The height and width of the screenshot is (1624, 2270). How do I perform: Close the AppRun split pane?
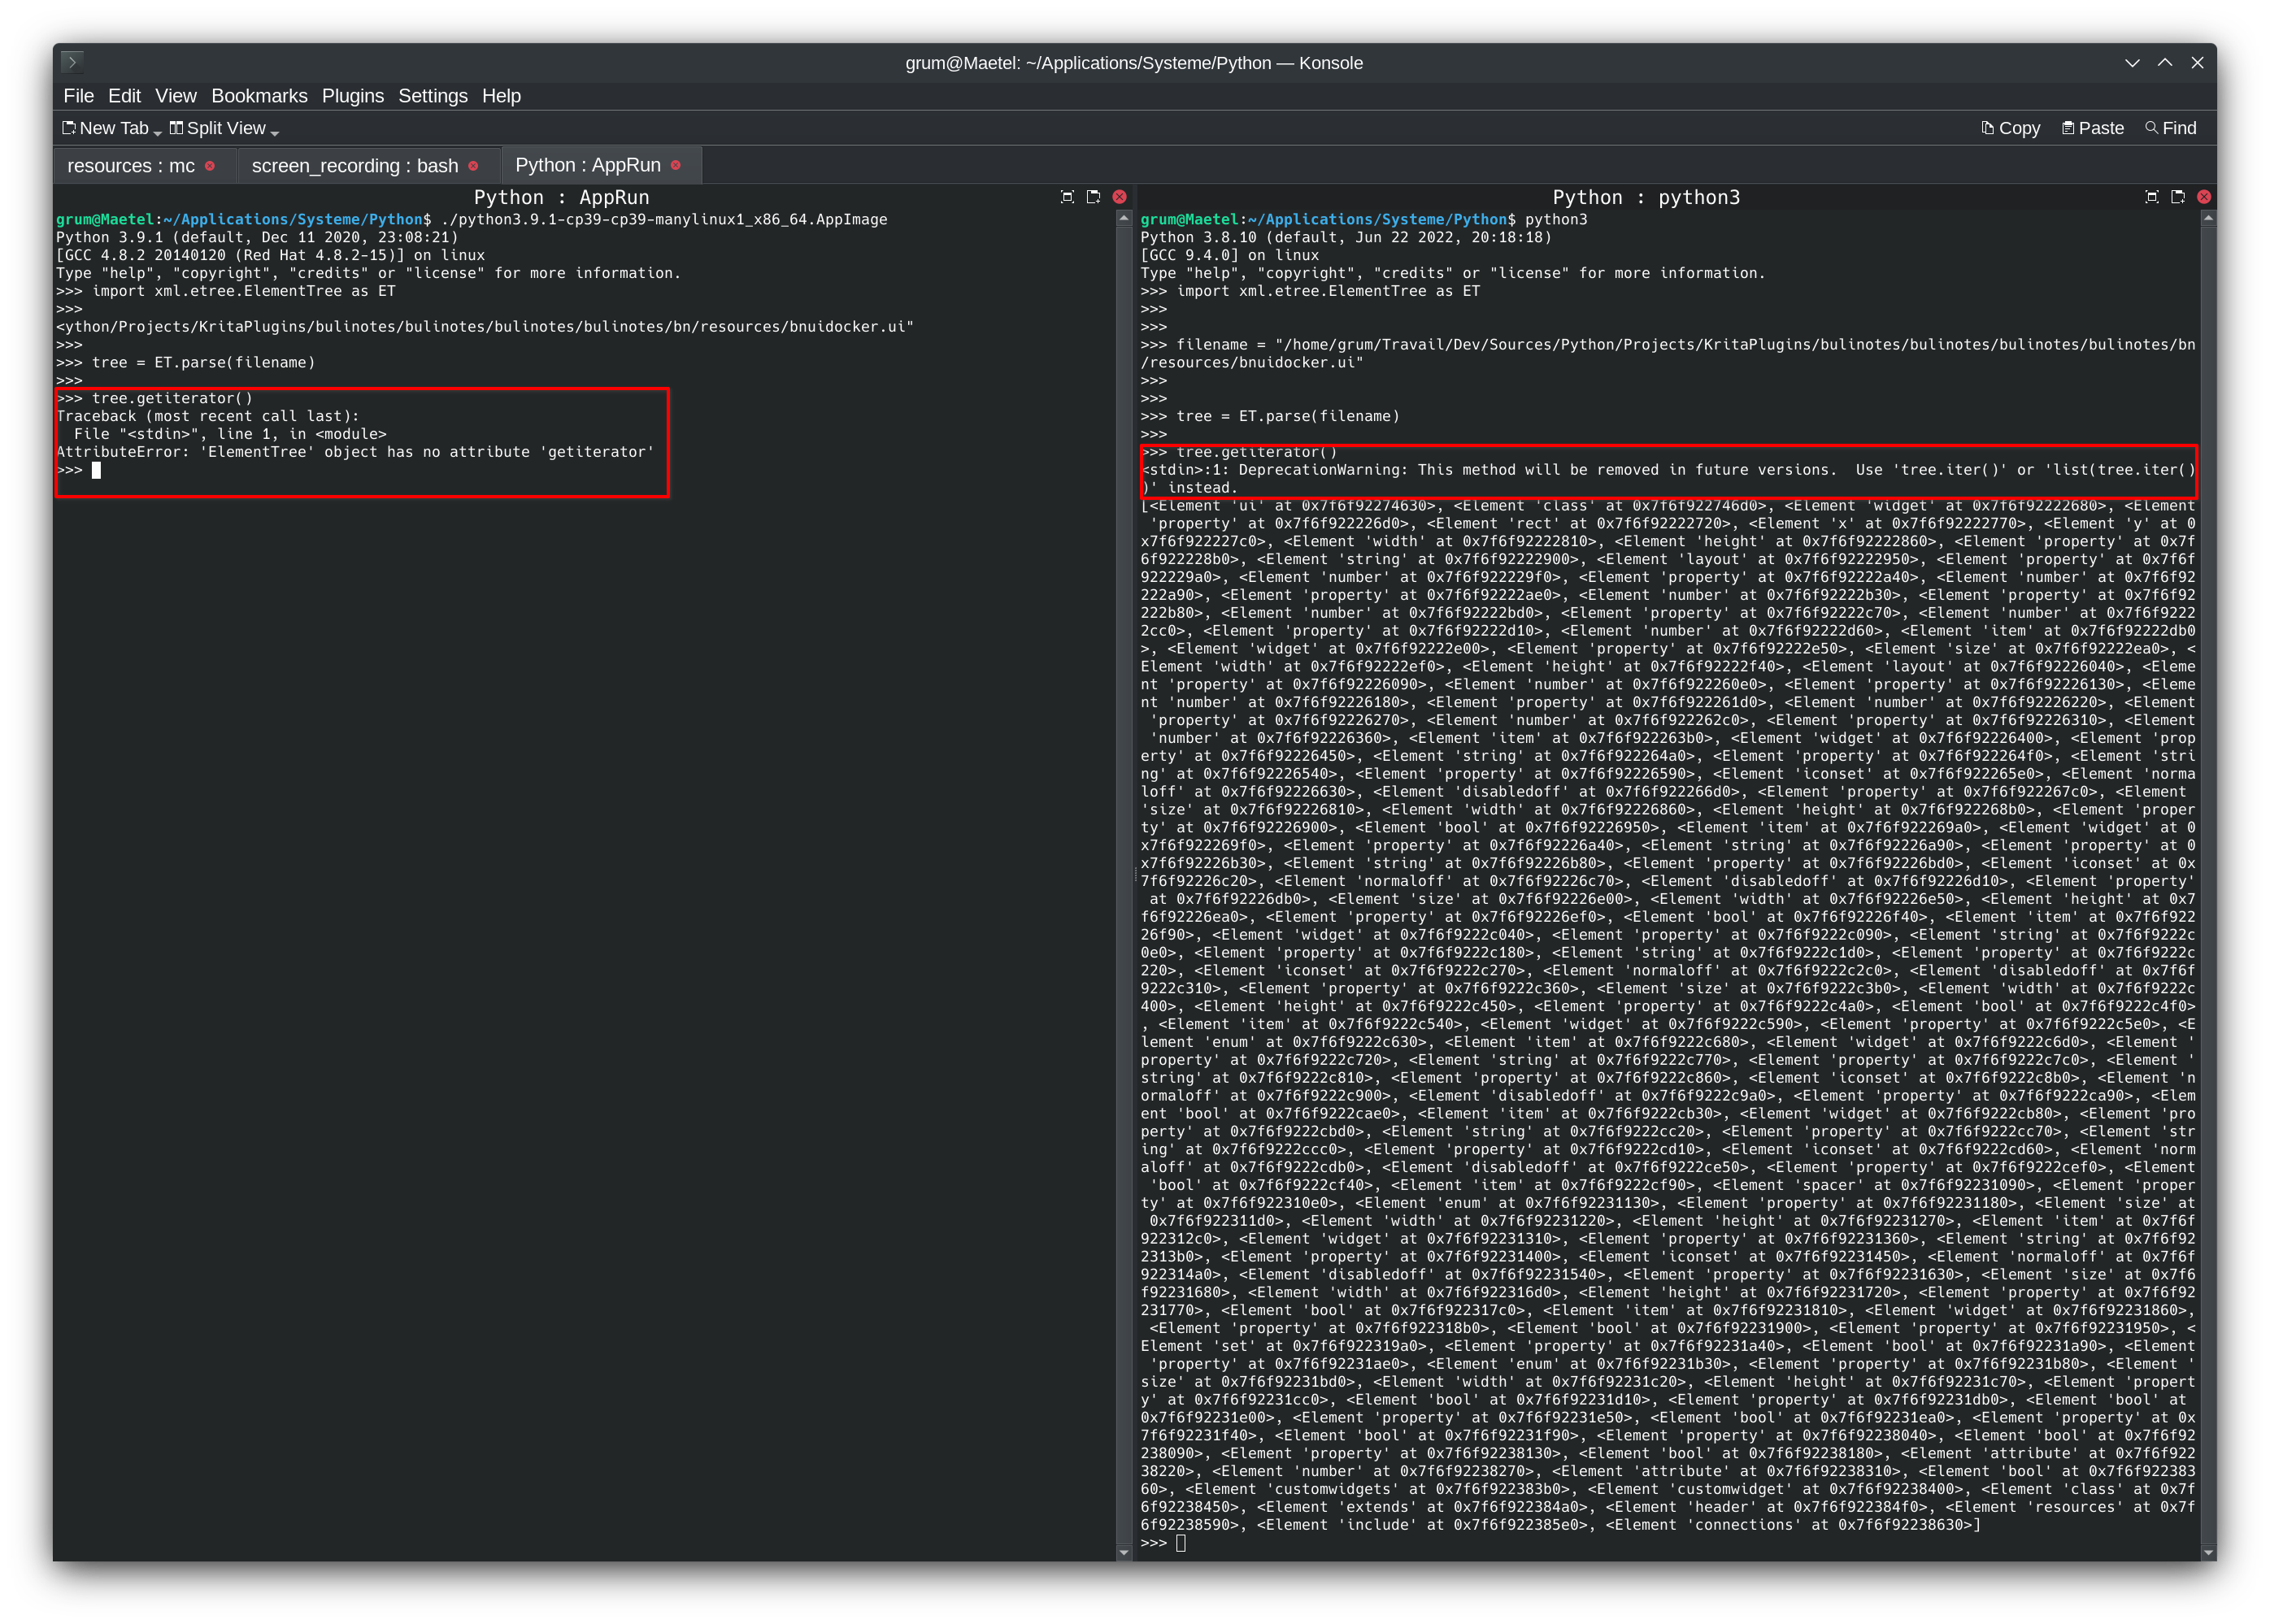1120,197
